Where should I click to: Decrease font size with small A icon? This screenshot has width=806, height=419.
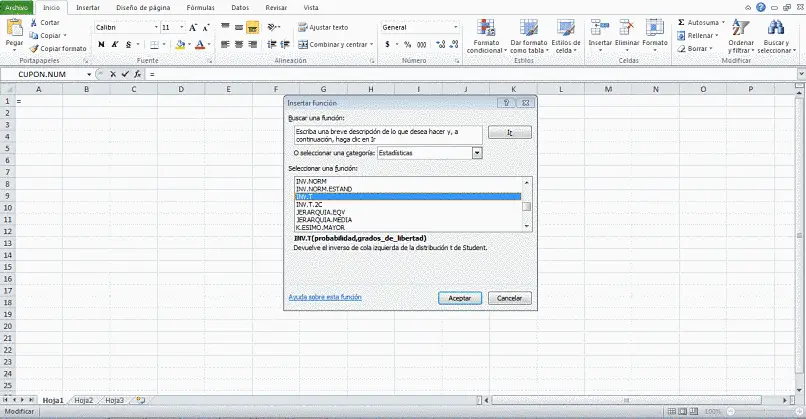pos(206,28)
